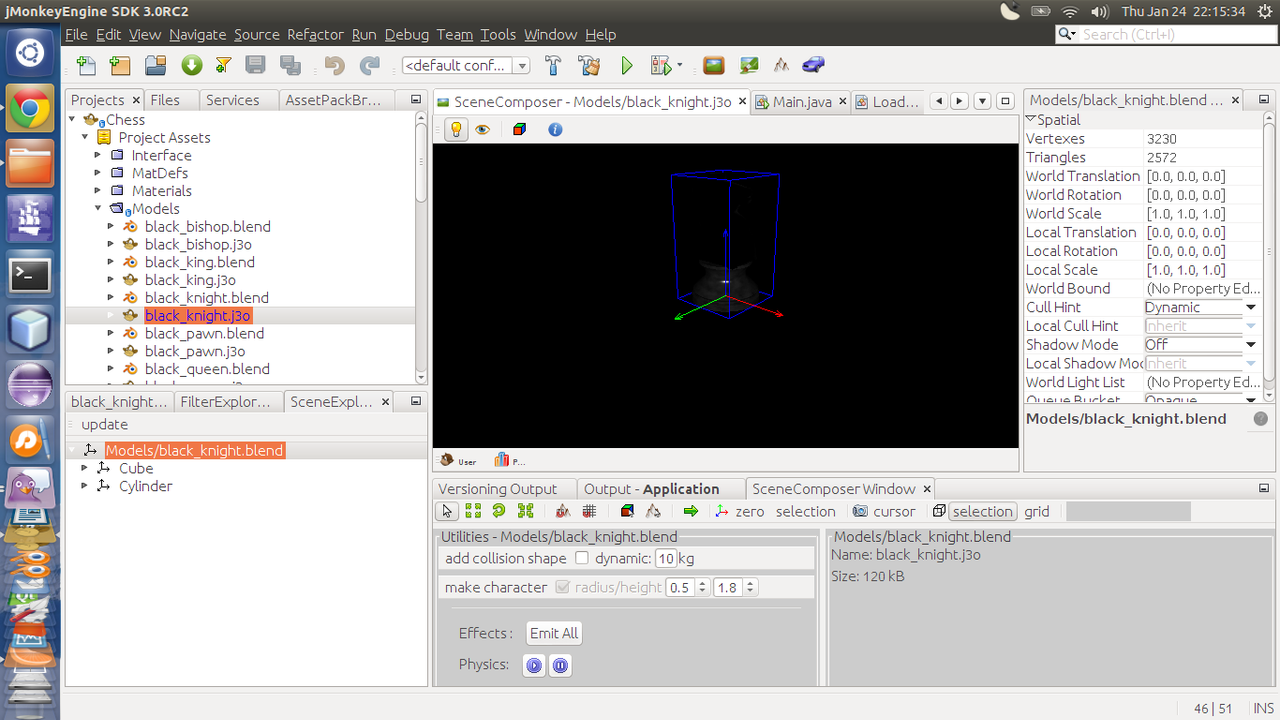Switch to the Versioning Output tab

point(497,489)
